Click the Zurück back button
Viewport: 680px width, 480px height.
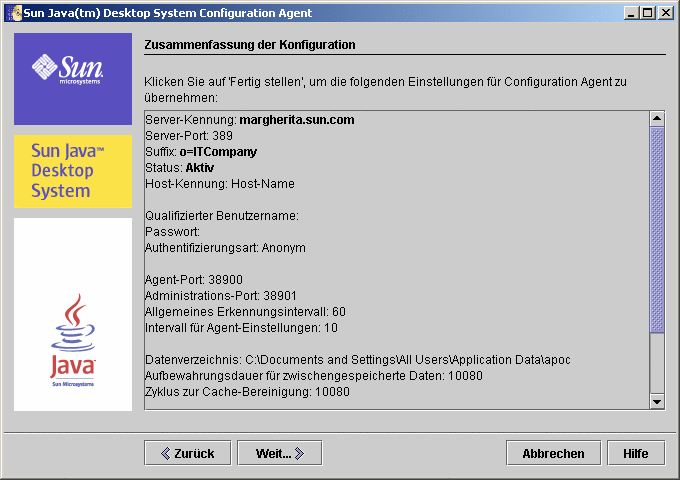[187, 453]
